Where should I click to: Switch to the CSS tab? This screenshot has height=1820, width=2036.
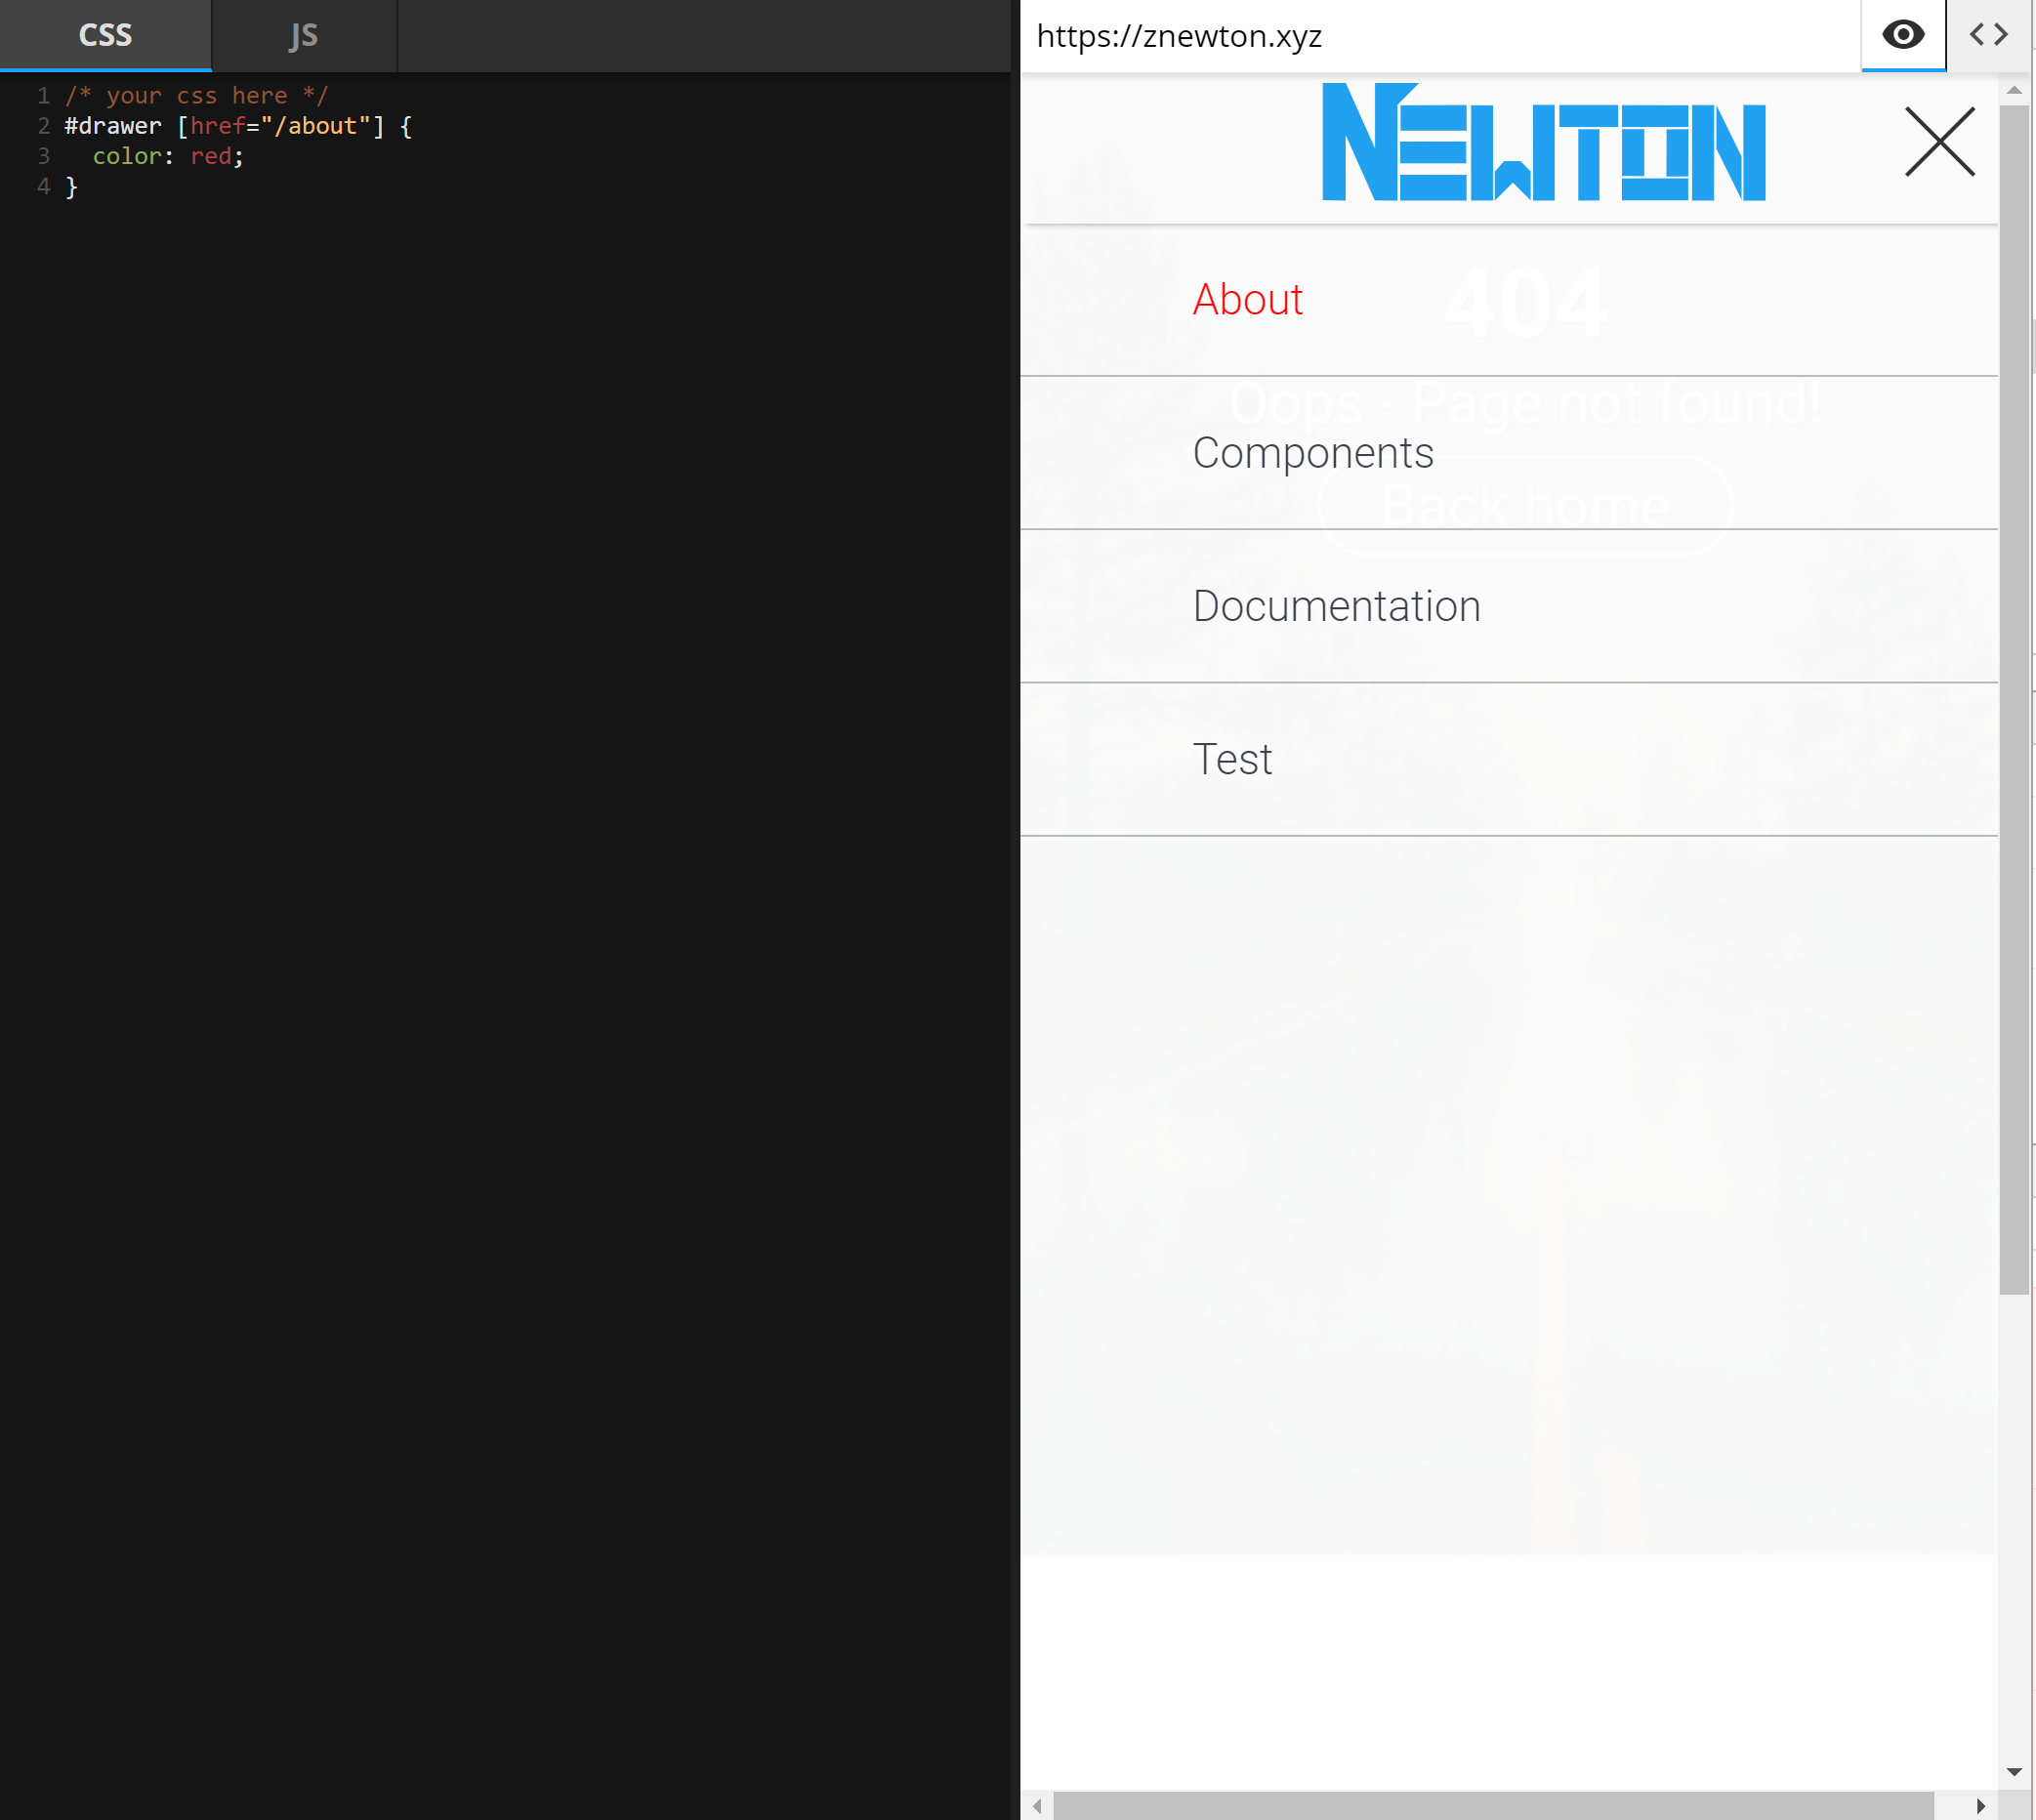(x=105, y=35)
